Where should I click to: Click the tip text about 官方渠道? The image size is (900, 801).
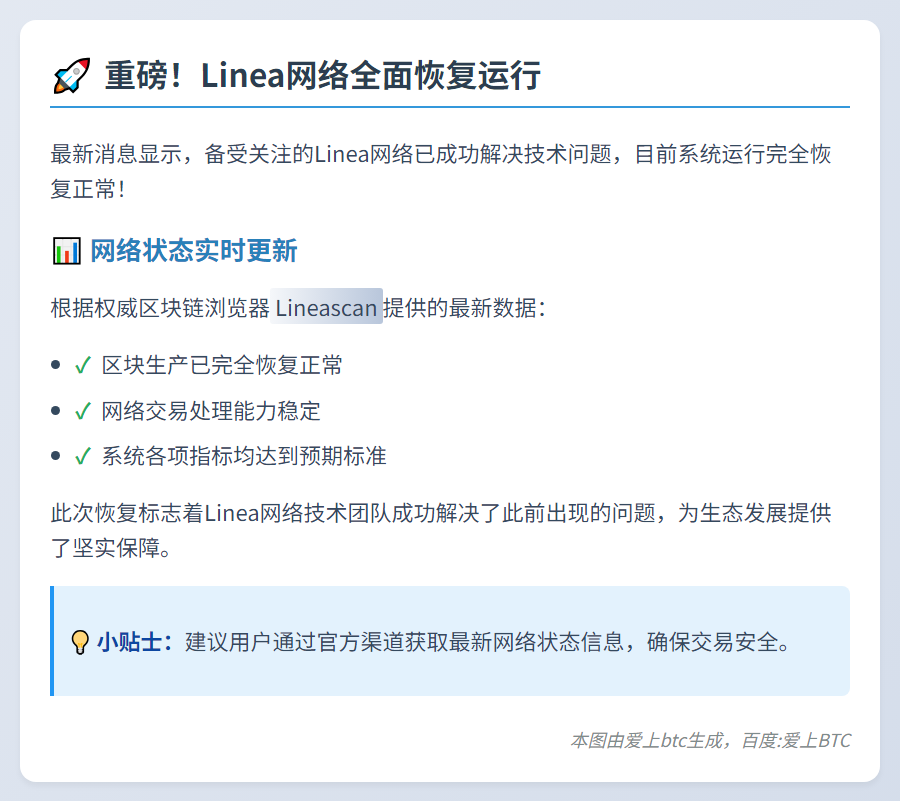click(x=488, y=642)
